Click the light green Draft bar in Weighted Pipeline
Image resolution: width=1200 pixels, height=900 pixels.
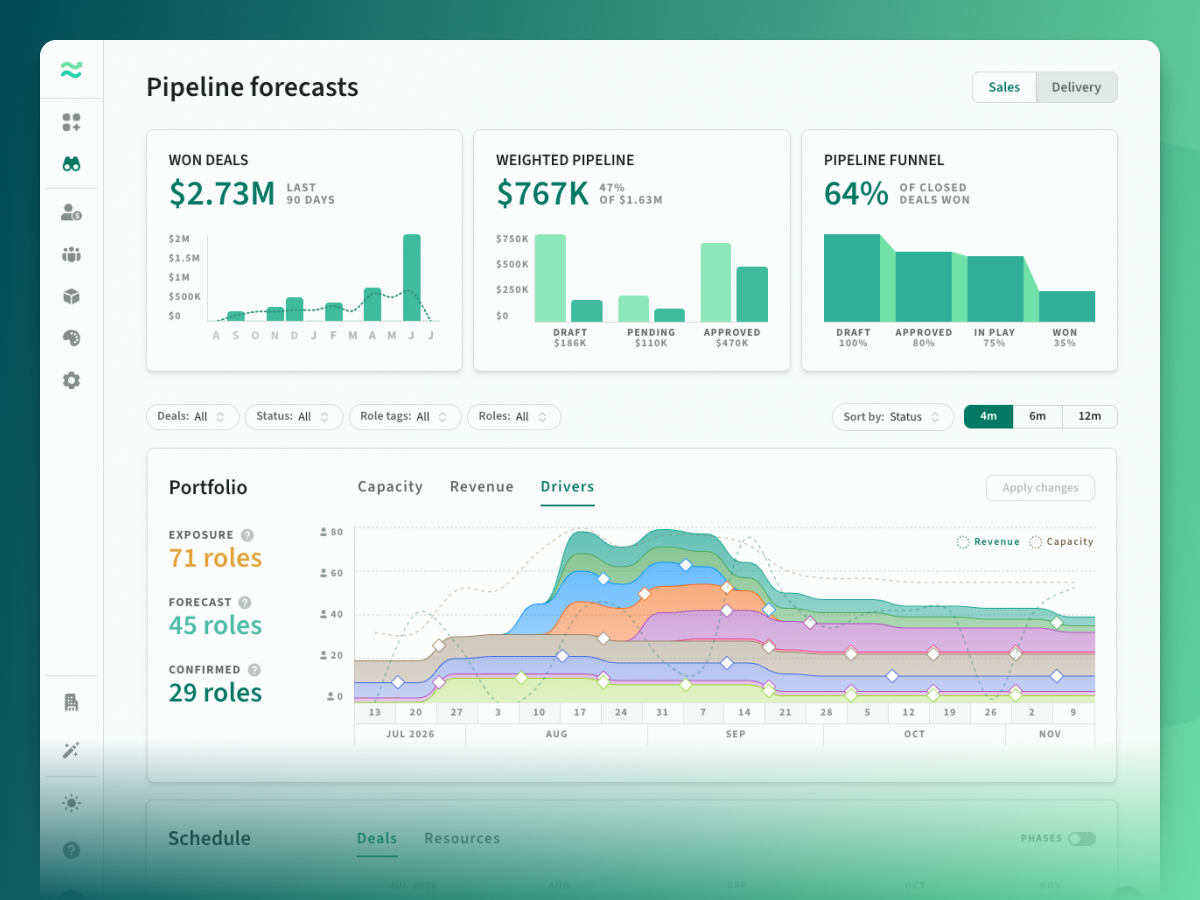550,278
